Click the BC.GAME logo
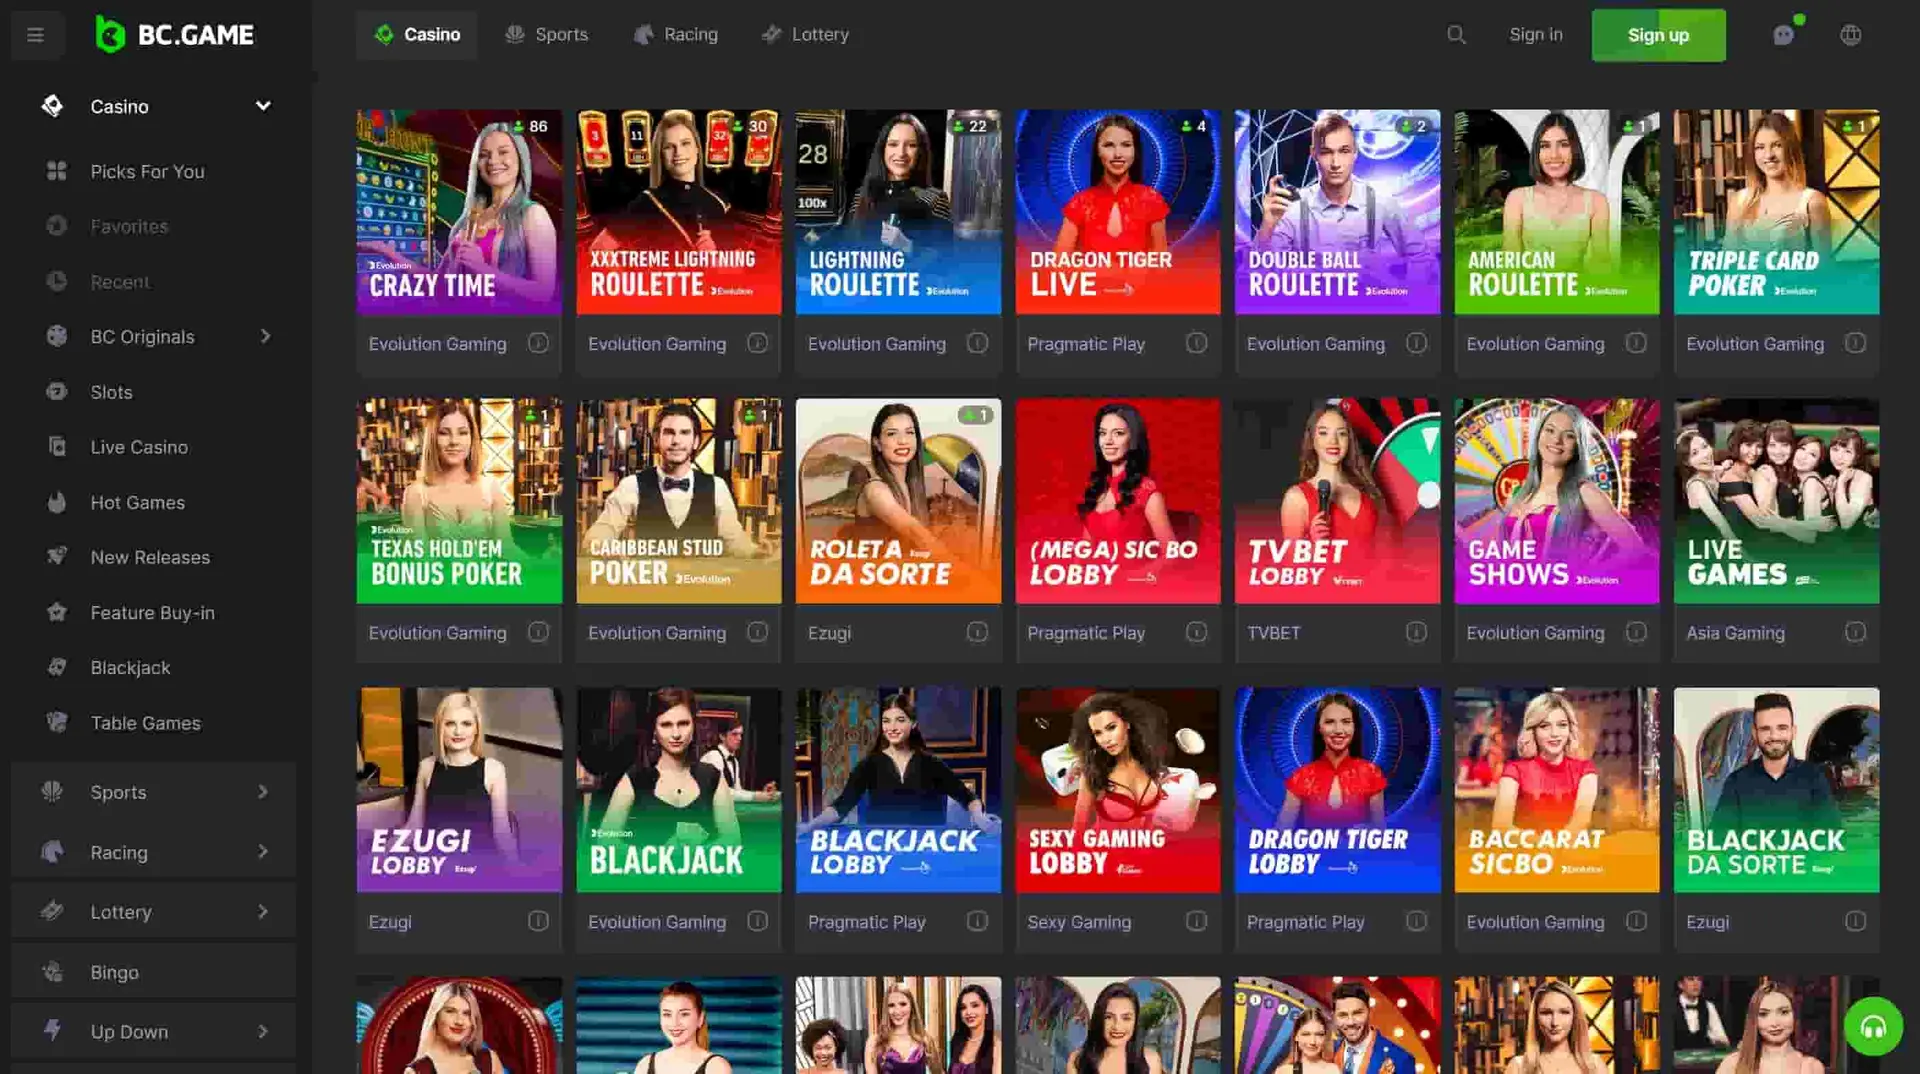The height and width of the screenshot is (1074, 1920). (175, 35)
